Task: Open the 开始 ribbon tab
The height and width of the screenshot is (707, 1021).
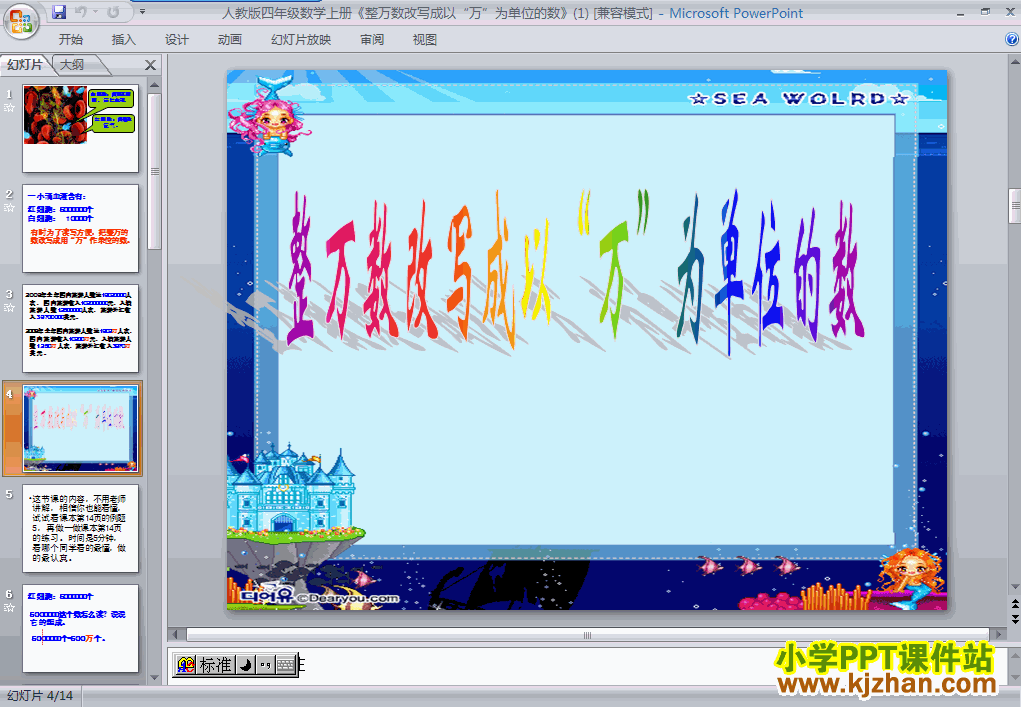Action: (70, 40)
